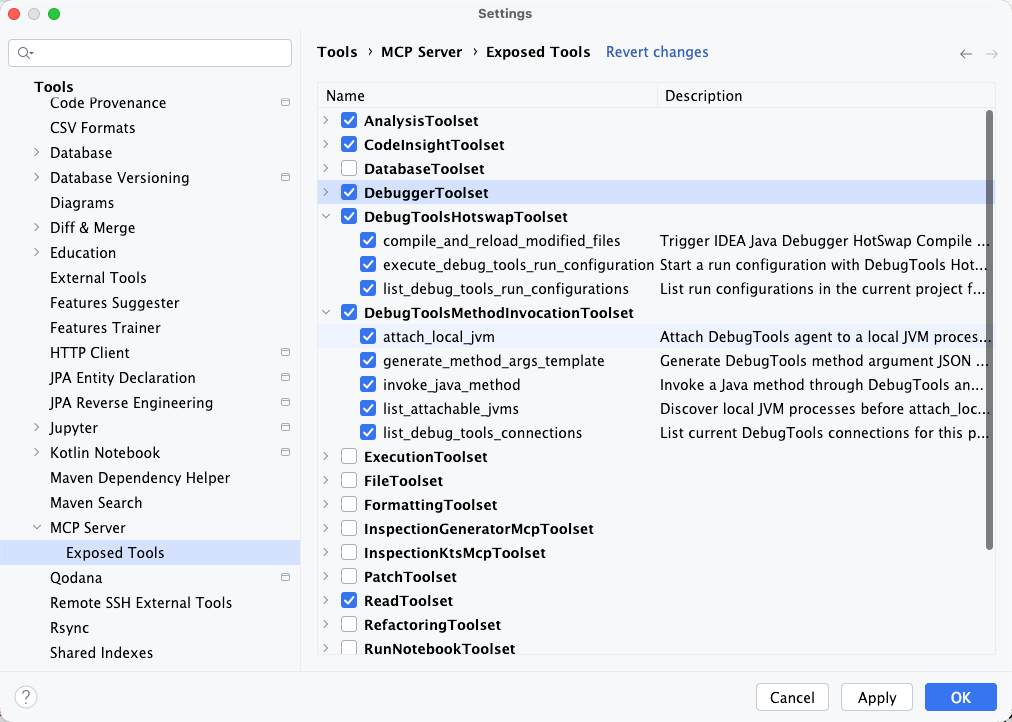The image size is (1012, 722).
Task: Open the help question mark icon
Action: point(26,697)
